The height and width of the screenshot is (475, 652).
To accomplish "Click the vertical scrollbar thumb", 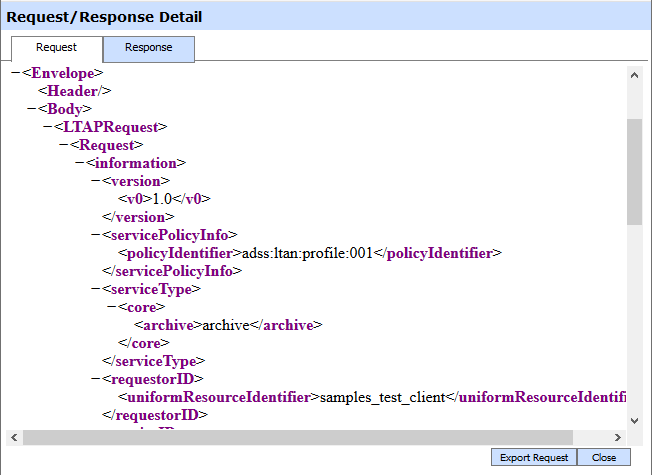I will 634,170.
